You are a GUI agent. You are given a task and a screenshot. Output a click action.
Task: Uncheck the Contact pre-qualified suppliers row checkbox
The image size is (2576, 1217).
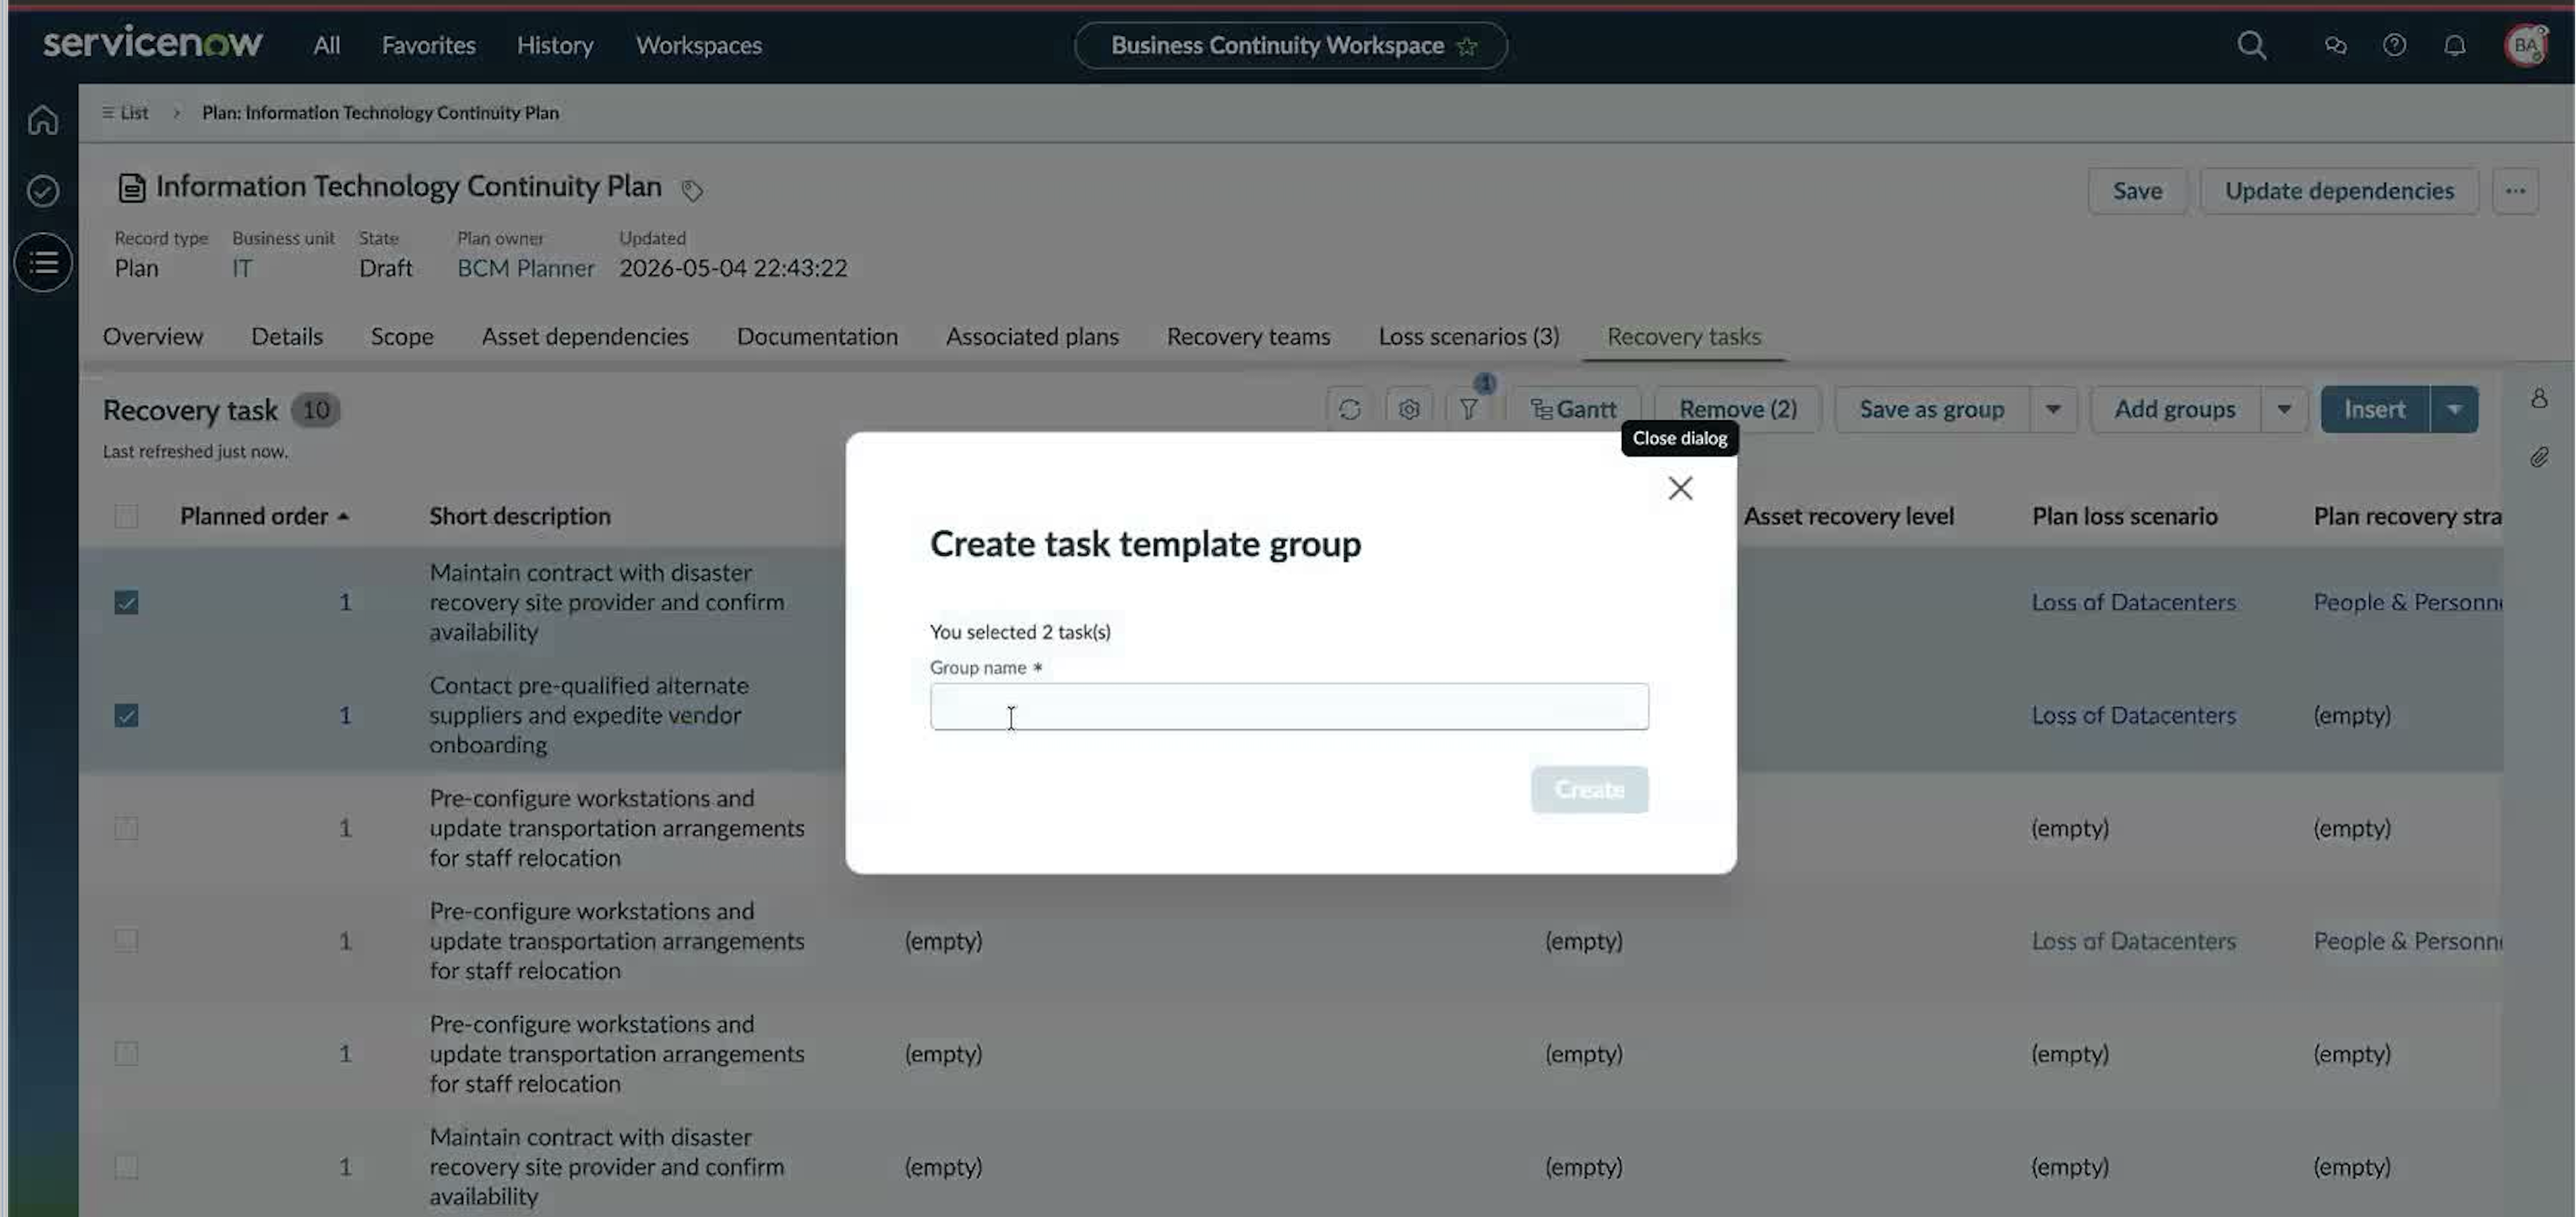126,715
